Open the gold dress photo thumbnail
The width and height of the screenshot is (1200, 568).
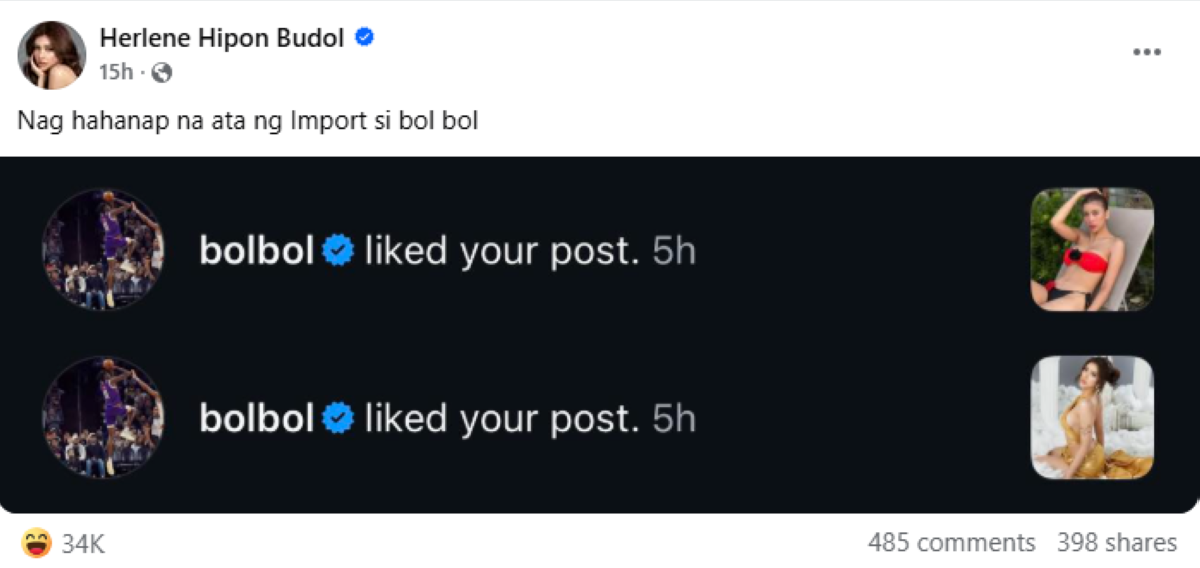click(x=1092, y=417)
